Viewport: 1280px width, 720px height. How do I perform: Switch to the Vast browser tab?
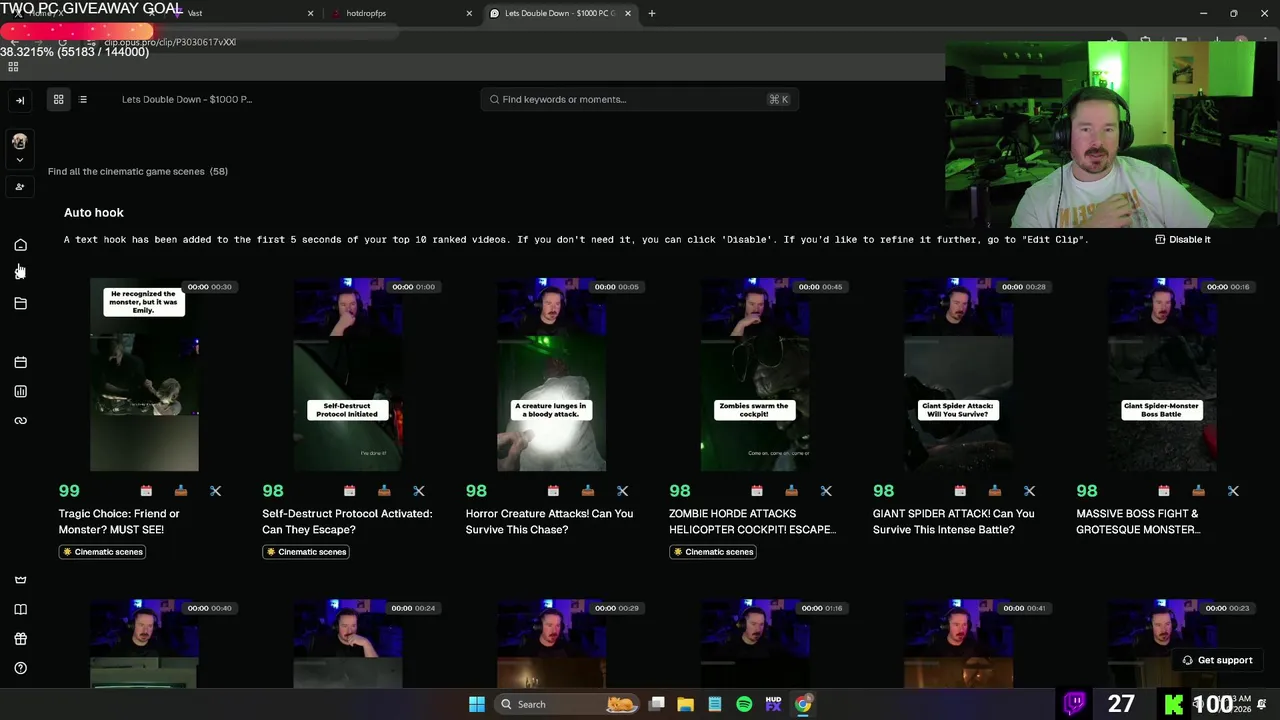point(240,13)
